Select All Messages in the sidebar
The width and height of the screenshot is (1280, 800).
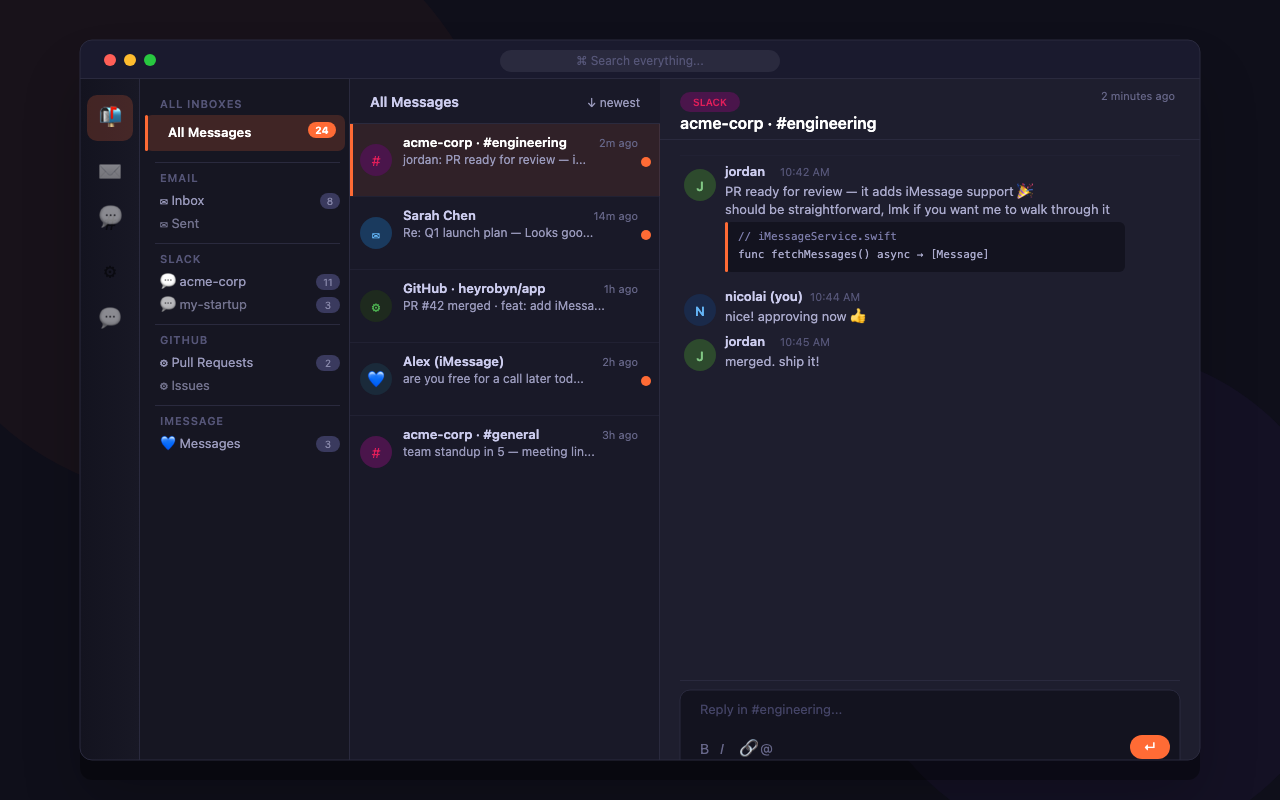coord(245,133)
